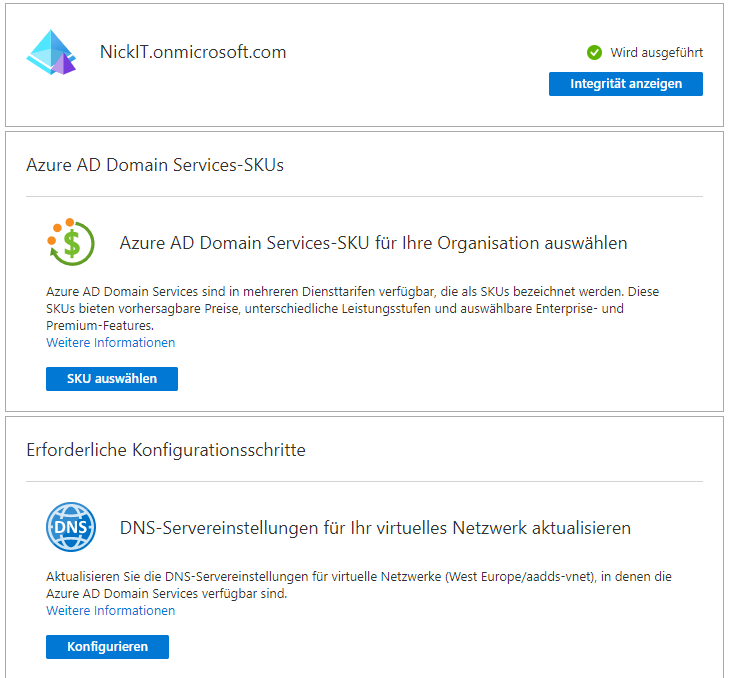730x678 pixels.
Task: Click the SKU dollar sign icon
Action: 71,242
